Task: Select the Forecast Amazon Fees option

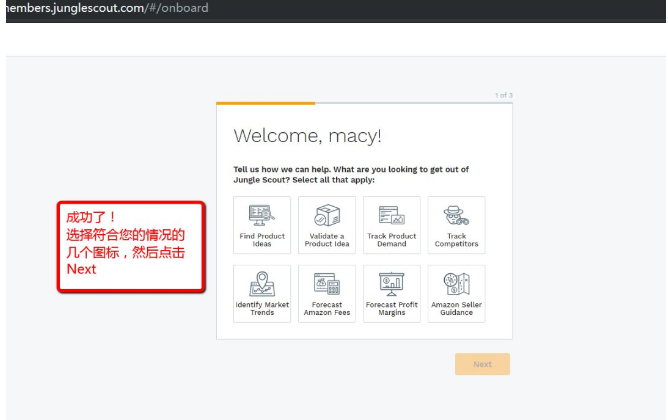Action: 327,294
